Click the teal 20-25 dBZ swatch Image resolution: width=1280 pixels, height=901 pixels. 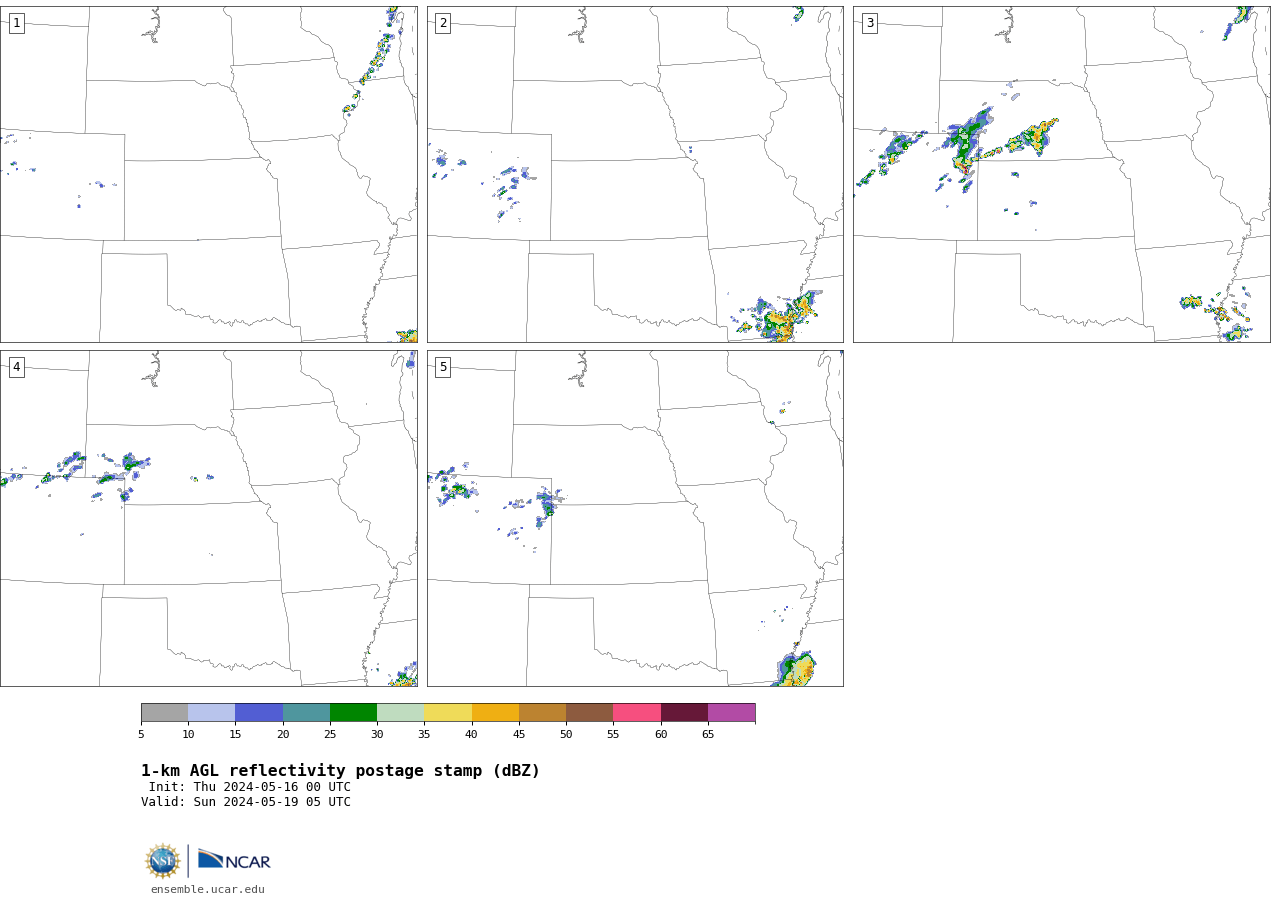(x=306, y=713)
